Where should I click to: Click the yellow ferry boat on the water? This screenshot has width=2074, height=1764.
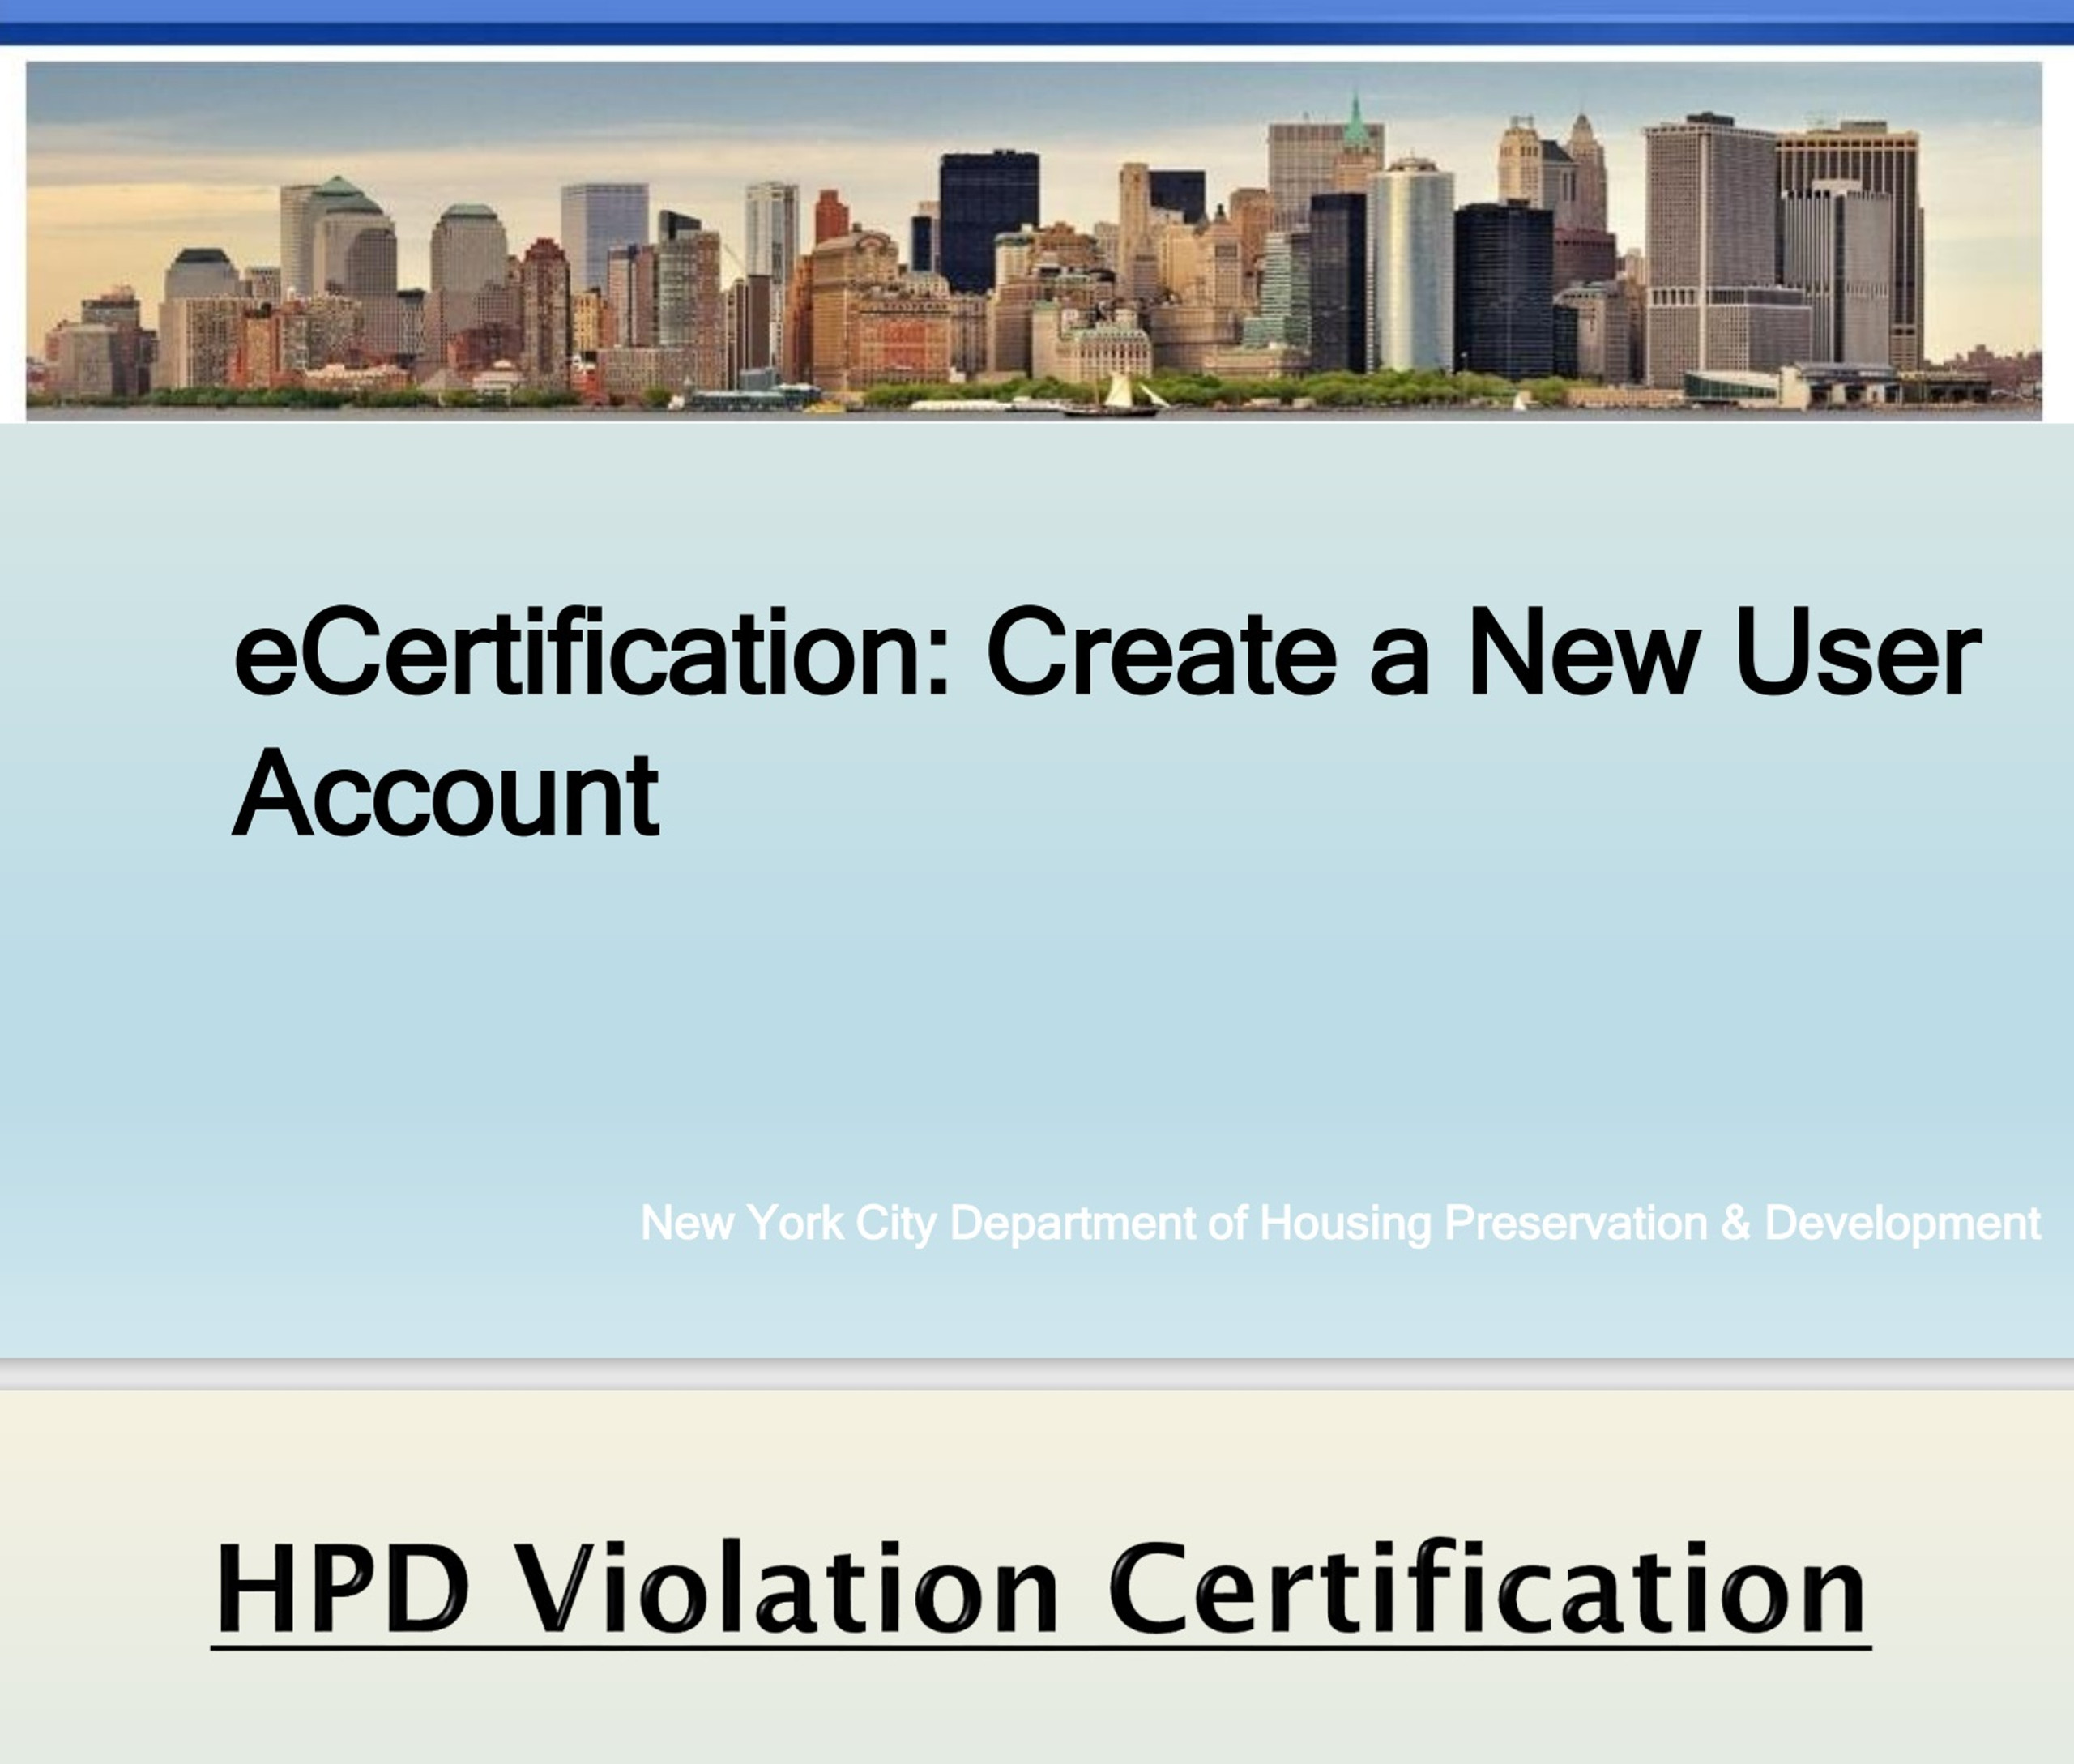pos(824,407)
